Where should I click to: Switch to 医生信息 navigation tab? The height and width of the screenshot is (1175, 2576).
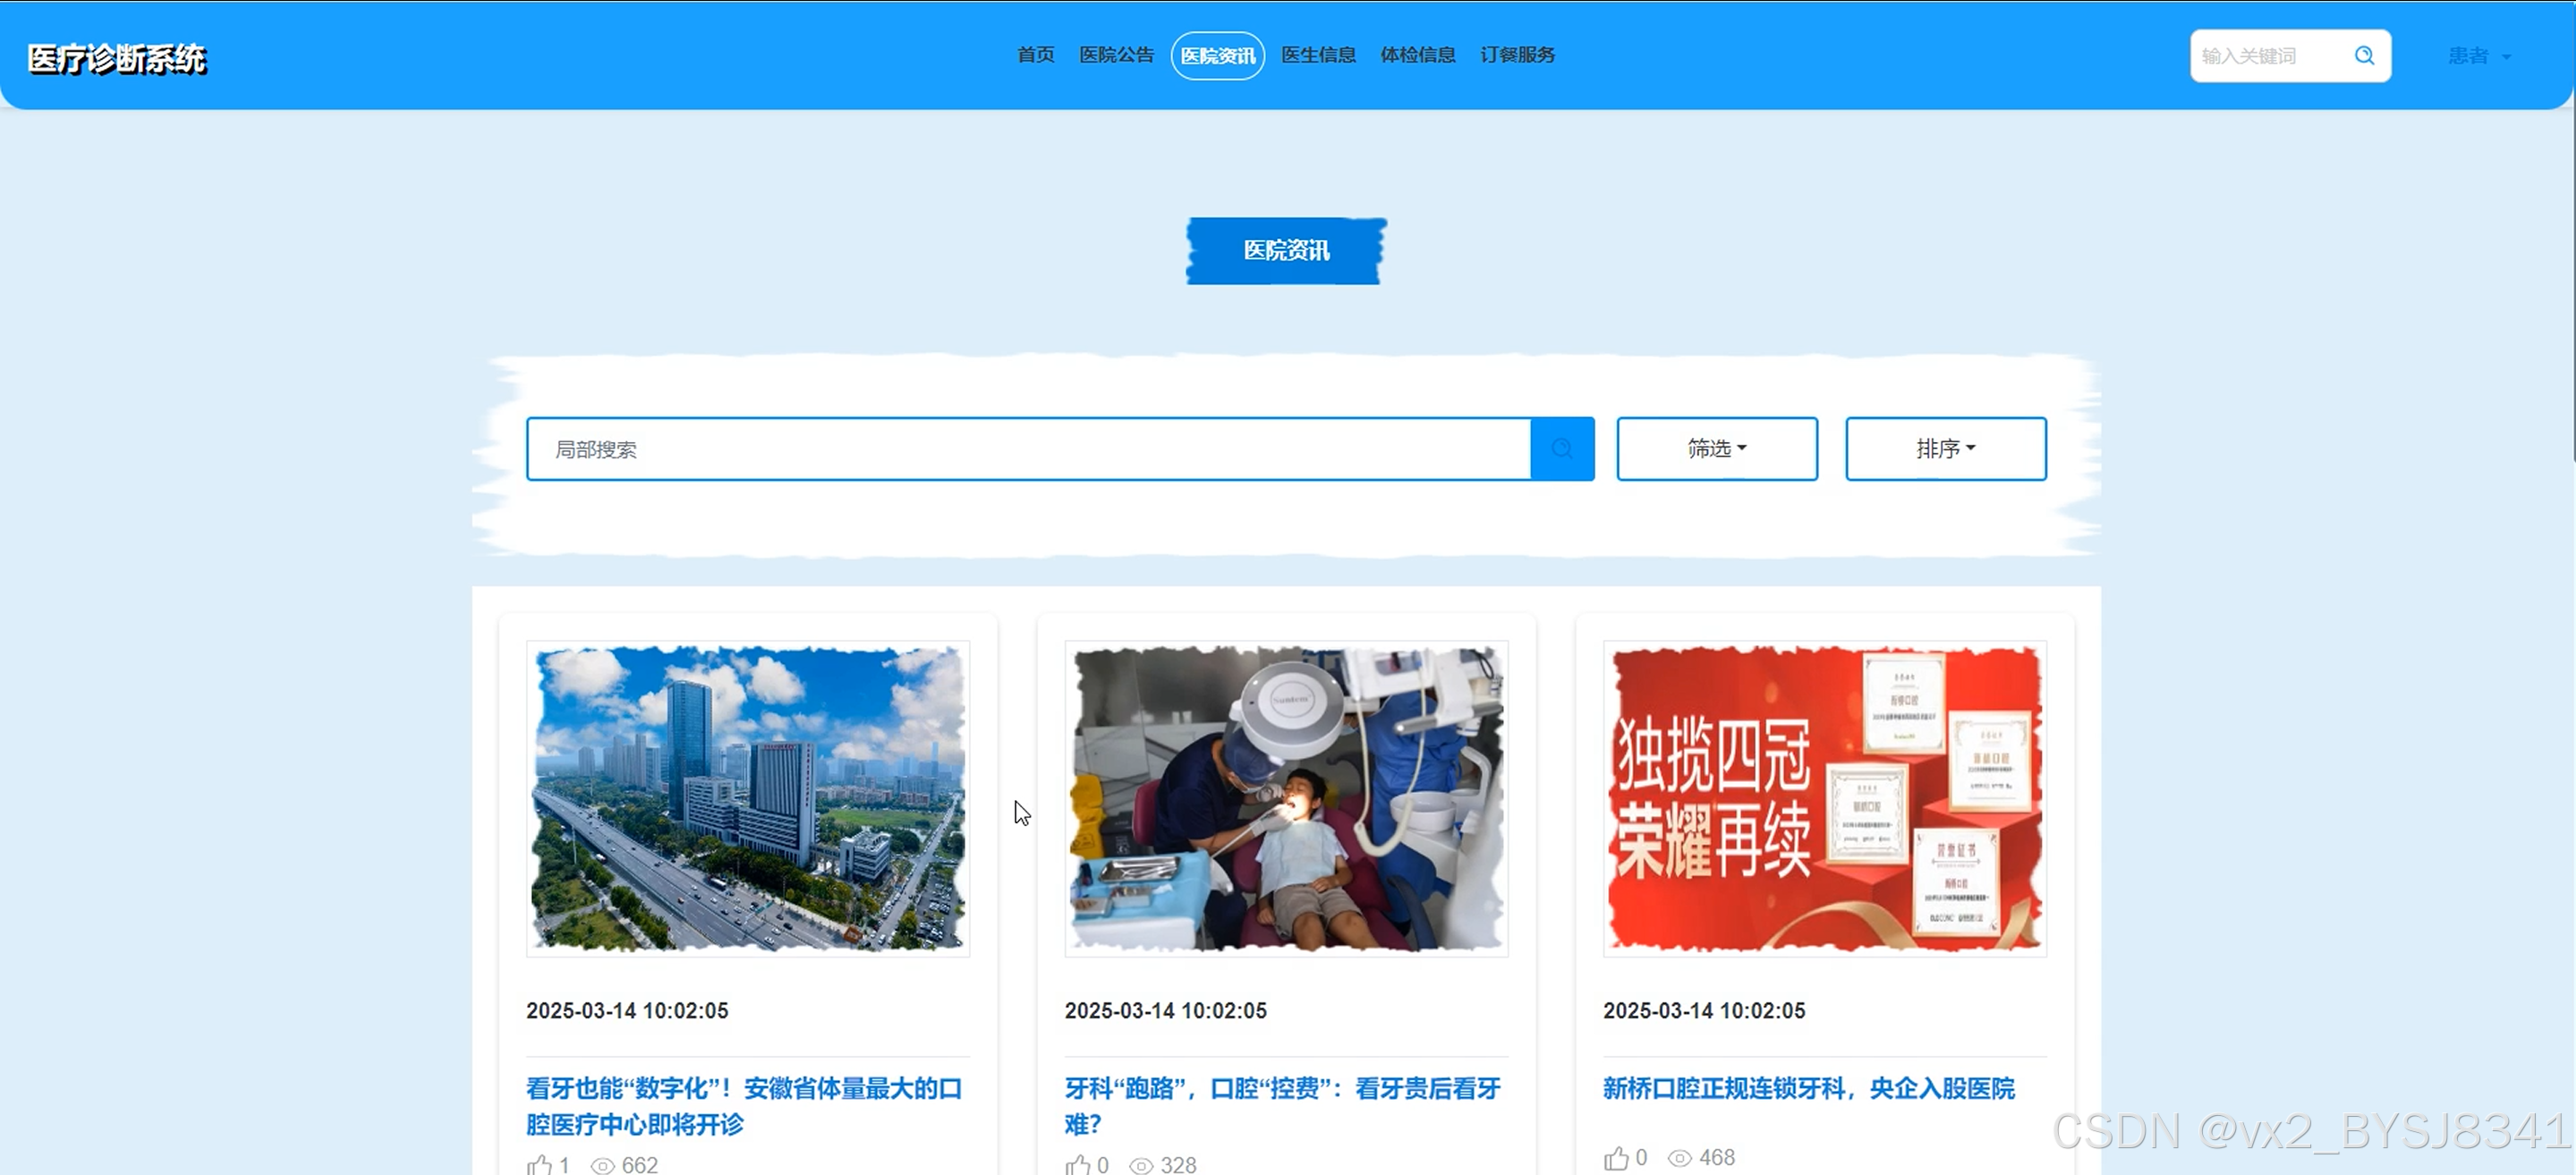click(1318, 55)
